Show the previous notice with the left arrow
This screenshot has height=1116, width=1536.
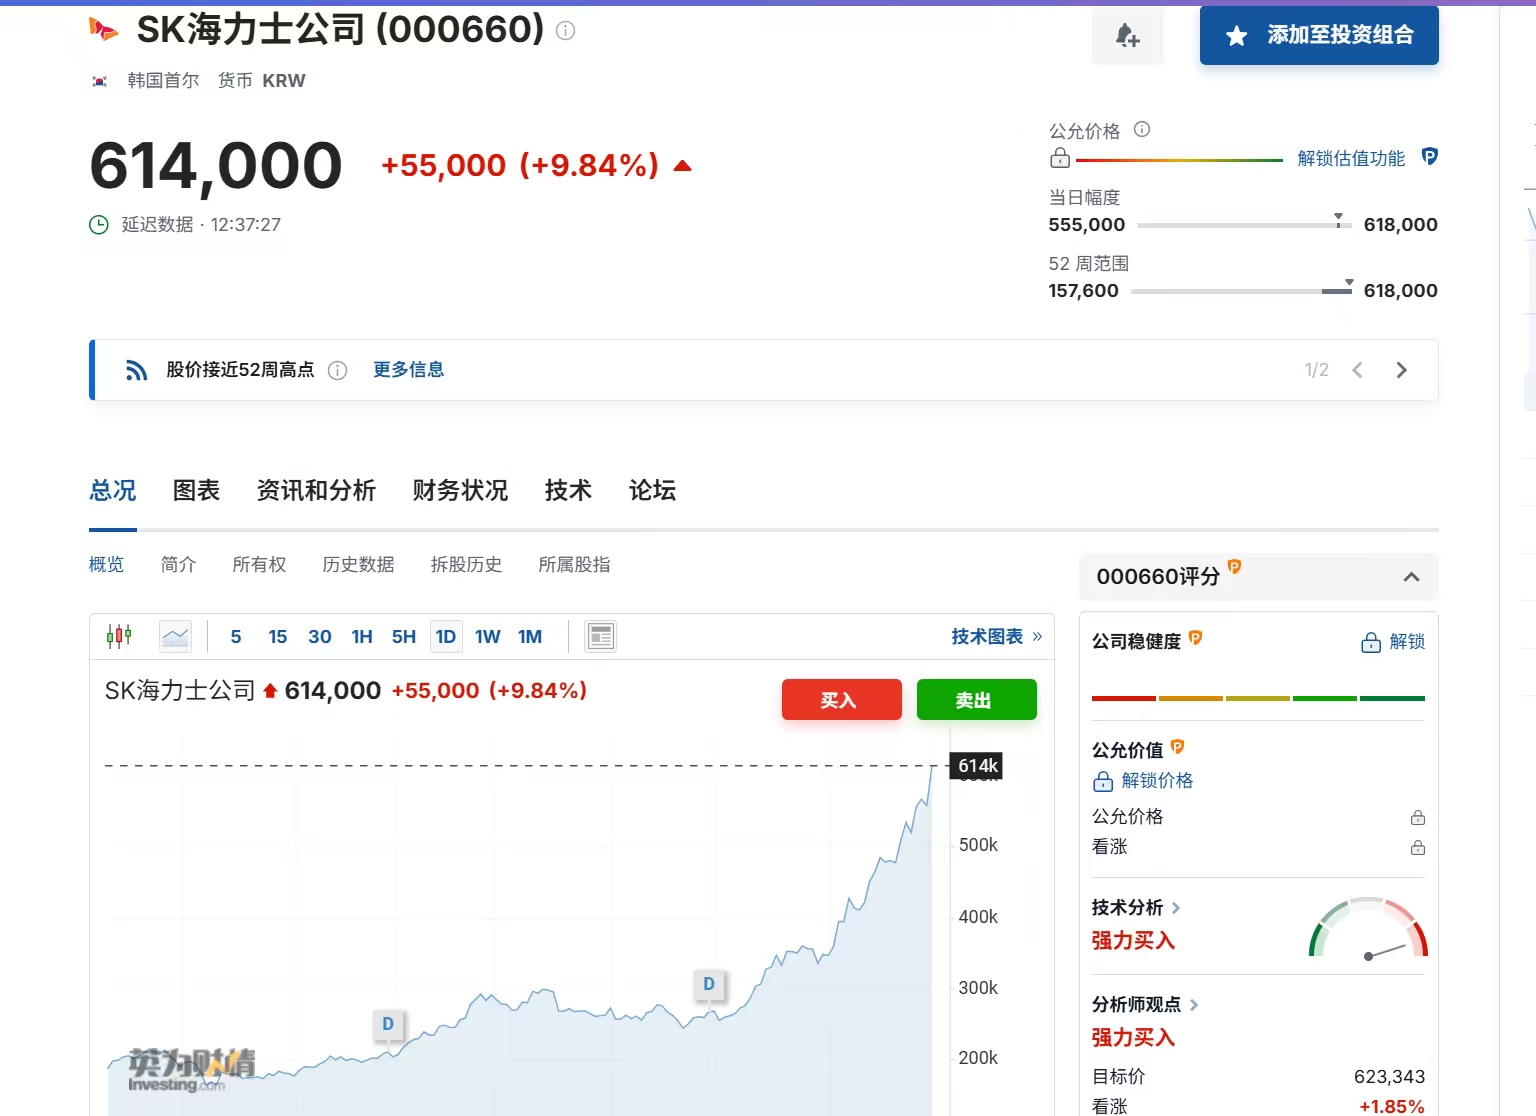pyautogui.click(x=1357, y=370)
